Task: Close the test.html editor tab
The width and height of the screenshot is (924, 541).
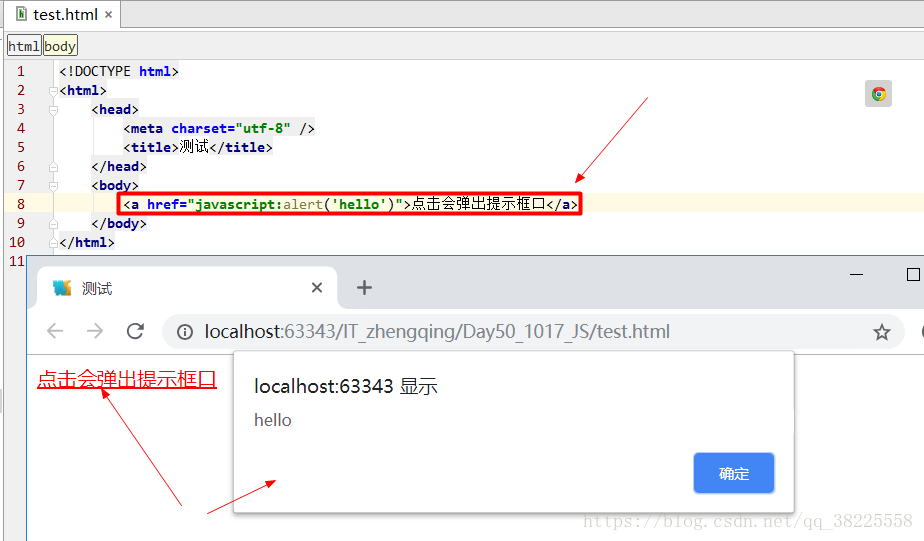Action: pos(108,15)
